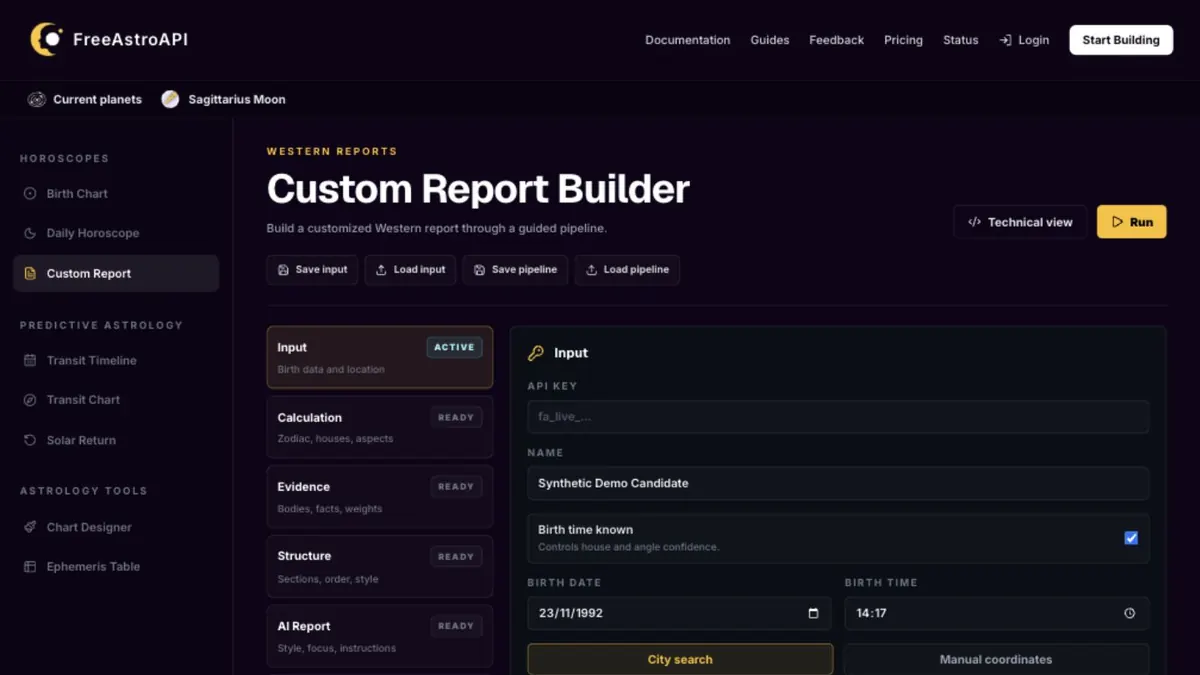Click the Load input upload icon
Screen dimensions: 1200x675
[381, 270]
